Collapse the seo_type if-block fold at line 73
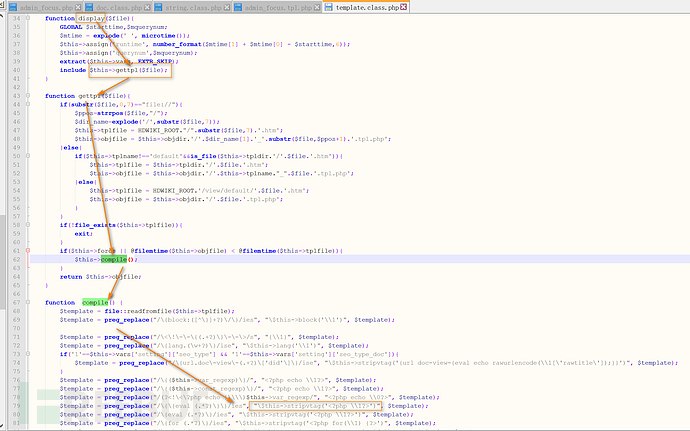 click(28, 354)
